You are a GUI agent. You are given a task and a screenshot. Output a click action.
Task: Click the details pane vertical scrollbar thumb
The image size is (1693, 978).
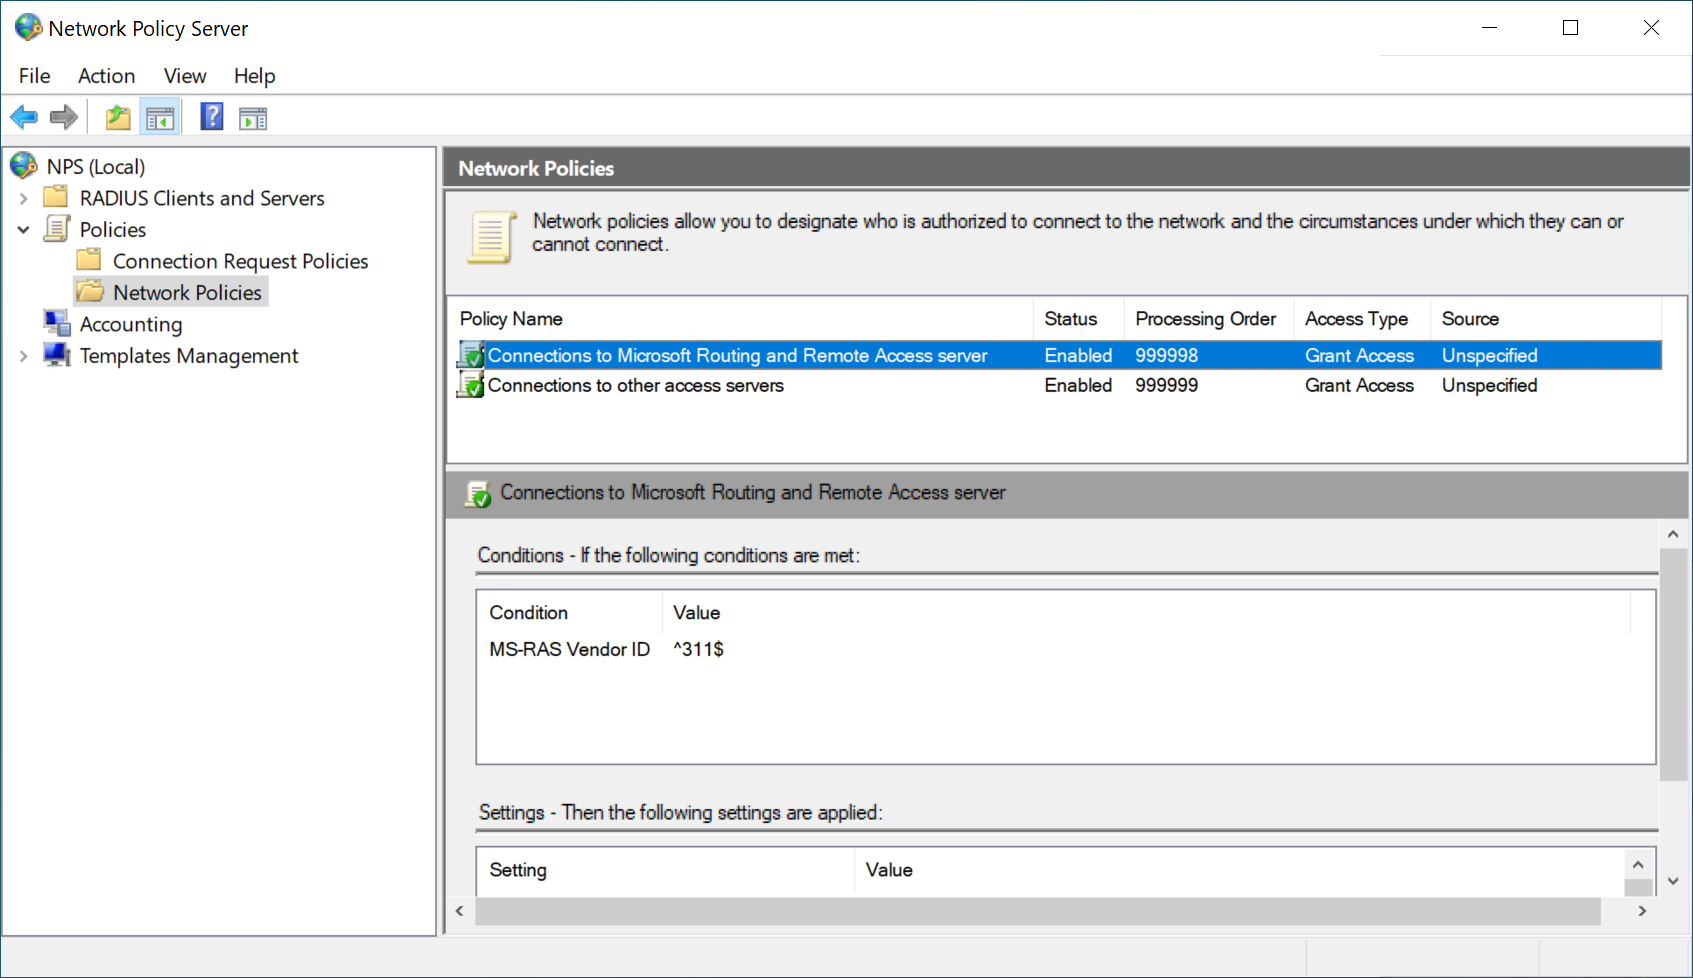click(1672, 662)
